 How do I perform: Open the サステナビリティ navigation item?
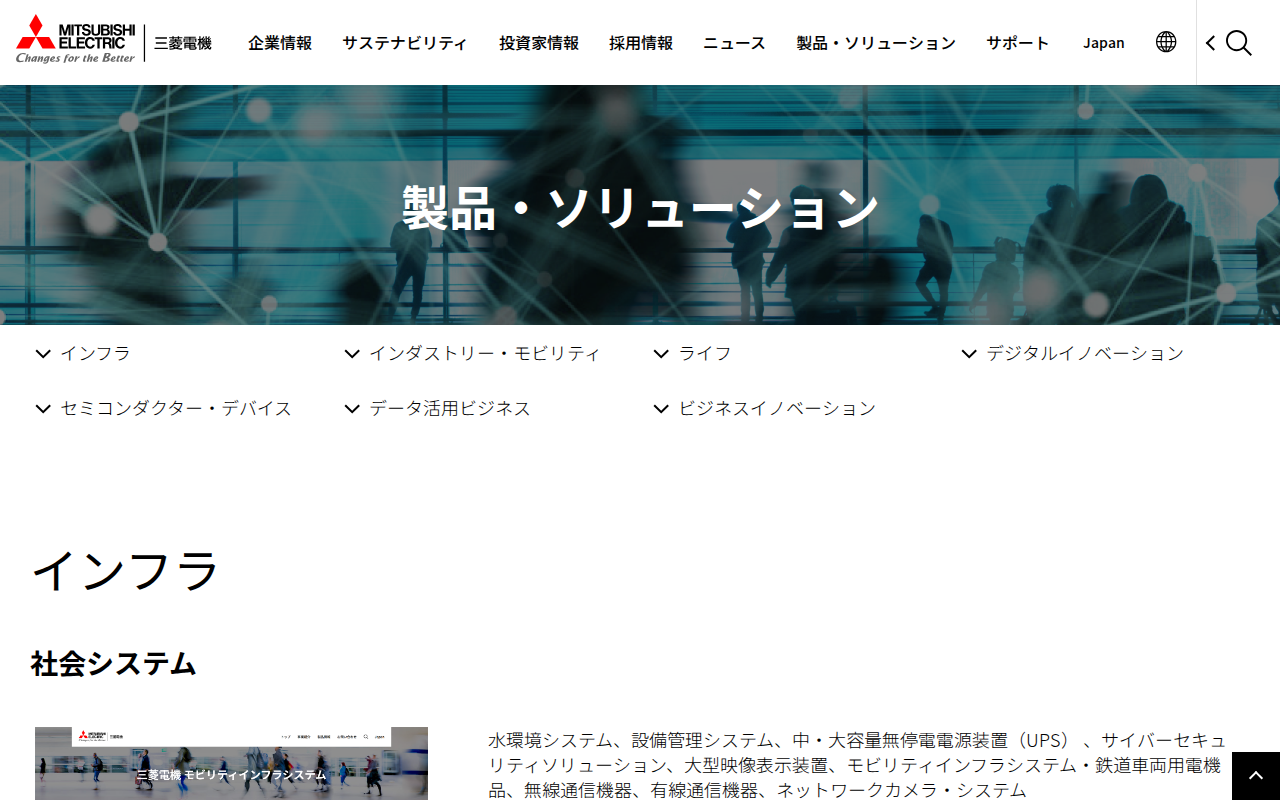click(x=404, y=43)
